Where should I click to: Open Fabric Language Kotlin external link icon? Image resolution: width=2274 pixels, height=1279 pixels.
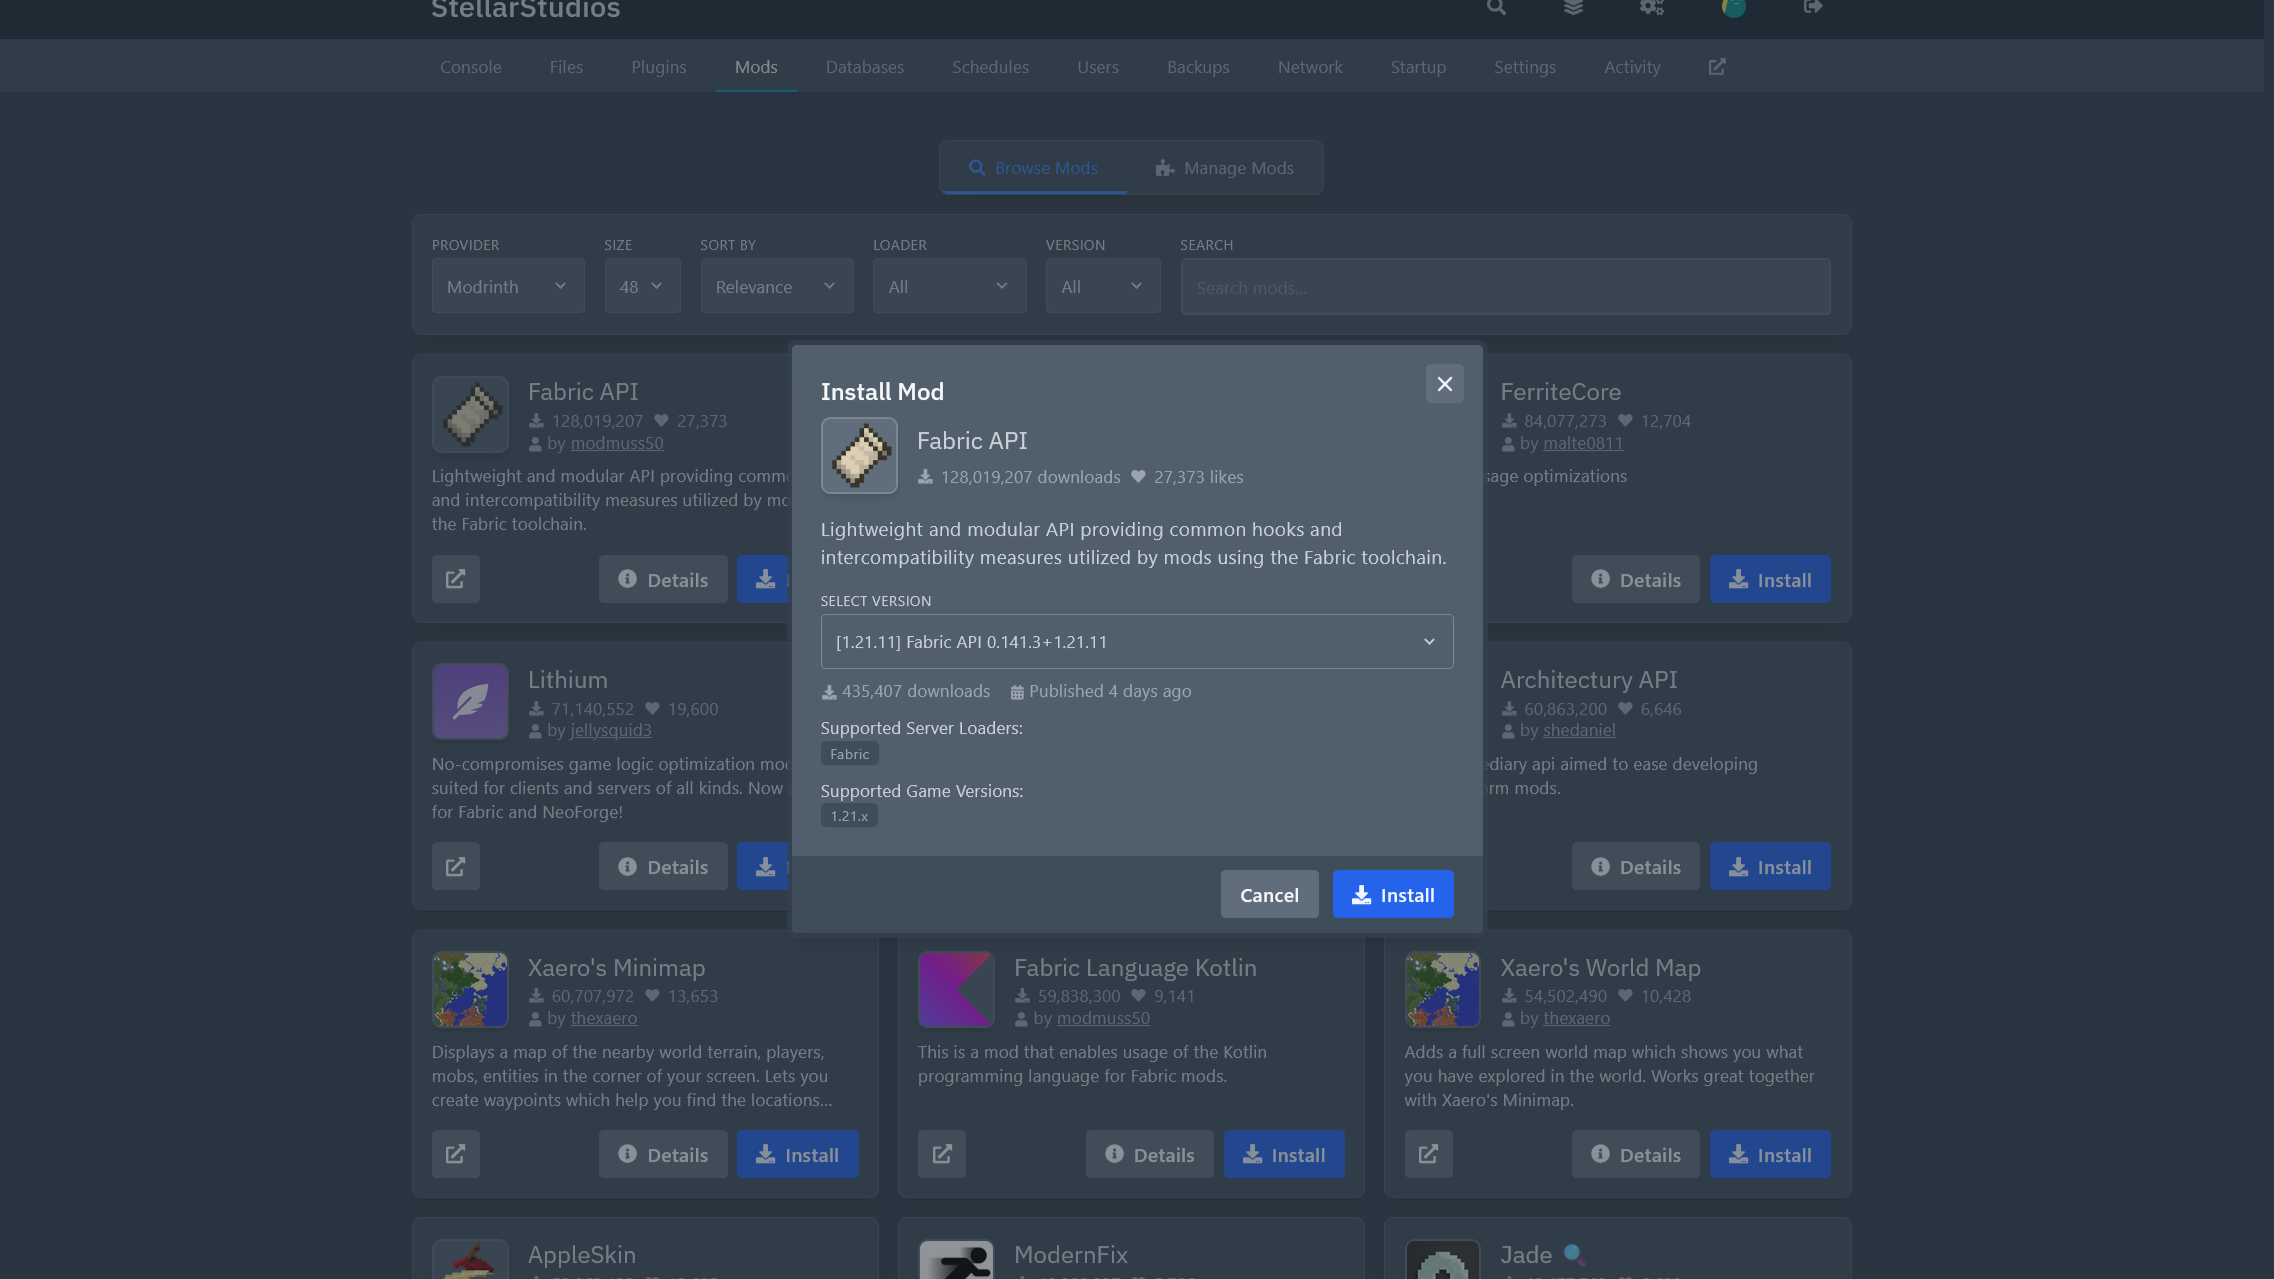click(x=941, y=1154)
